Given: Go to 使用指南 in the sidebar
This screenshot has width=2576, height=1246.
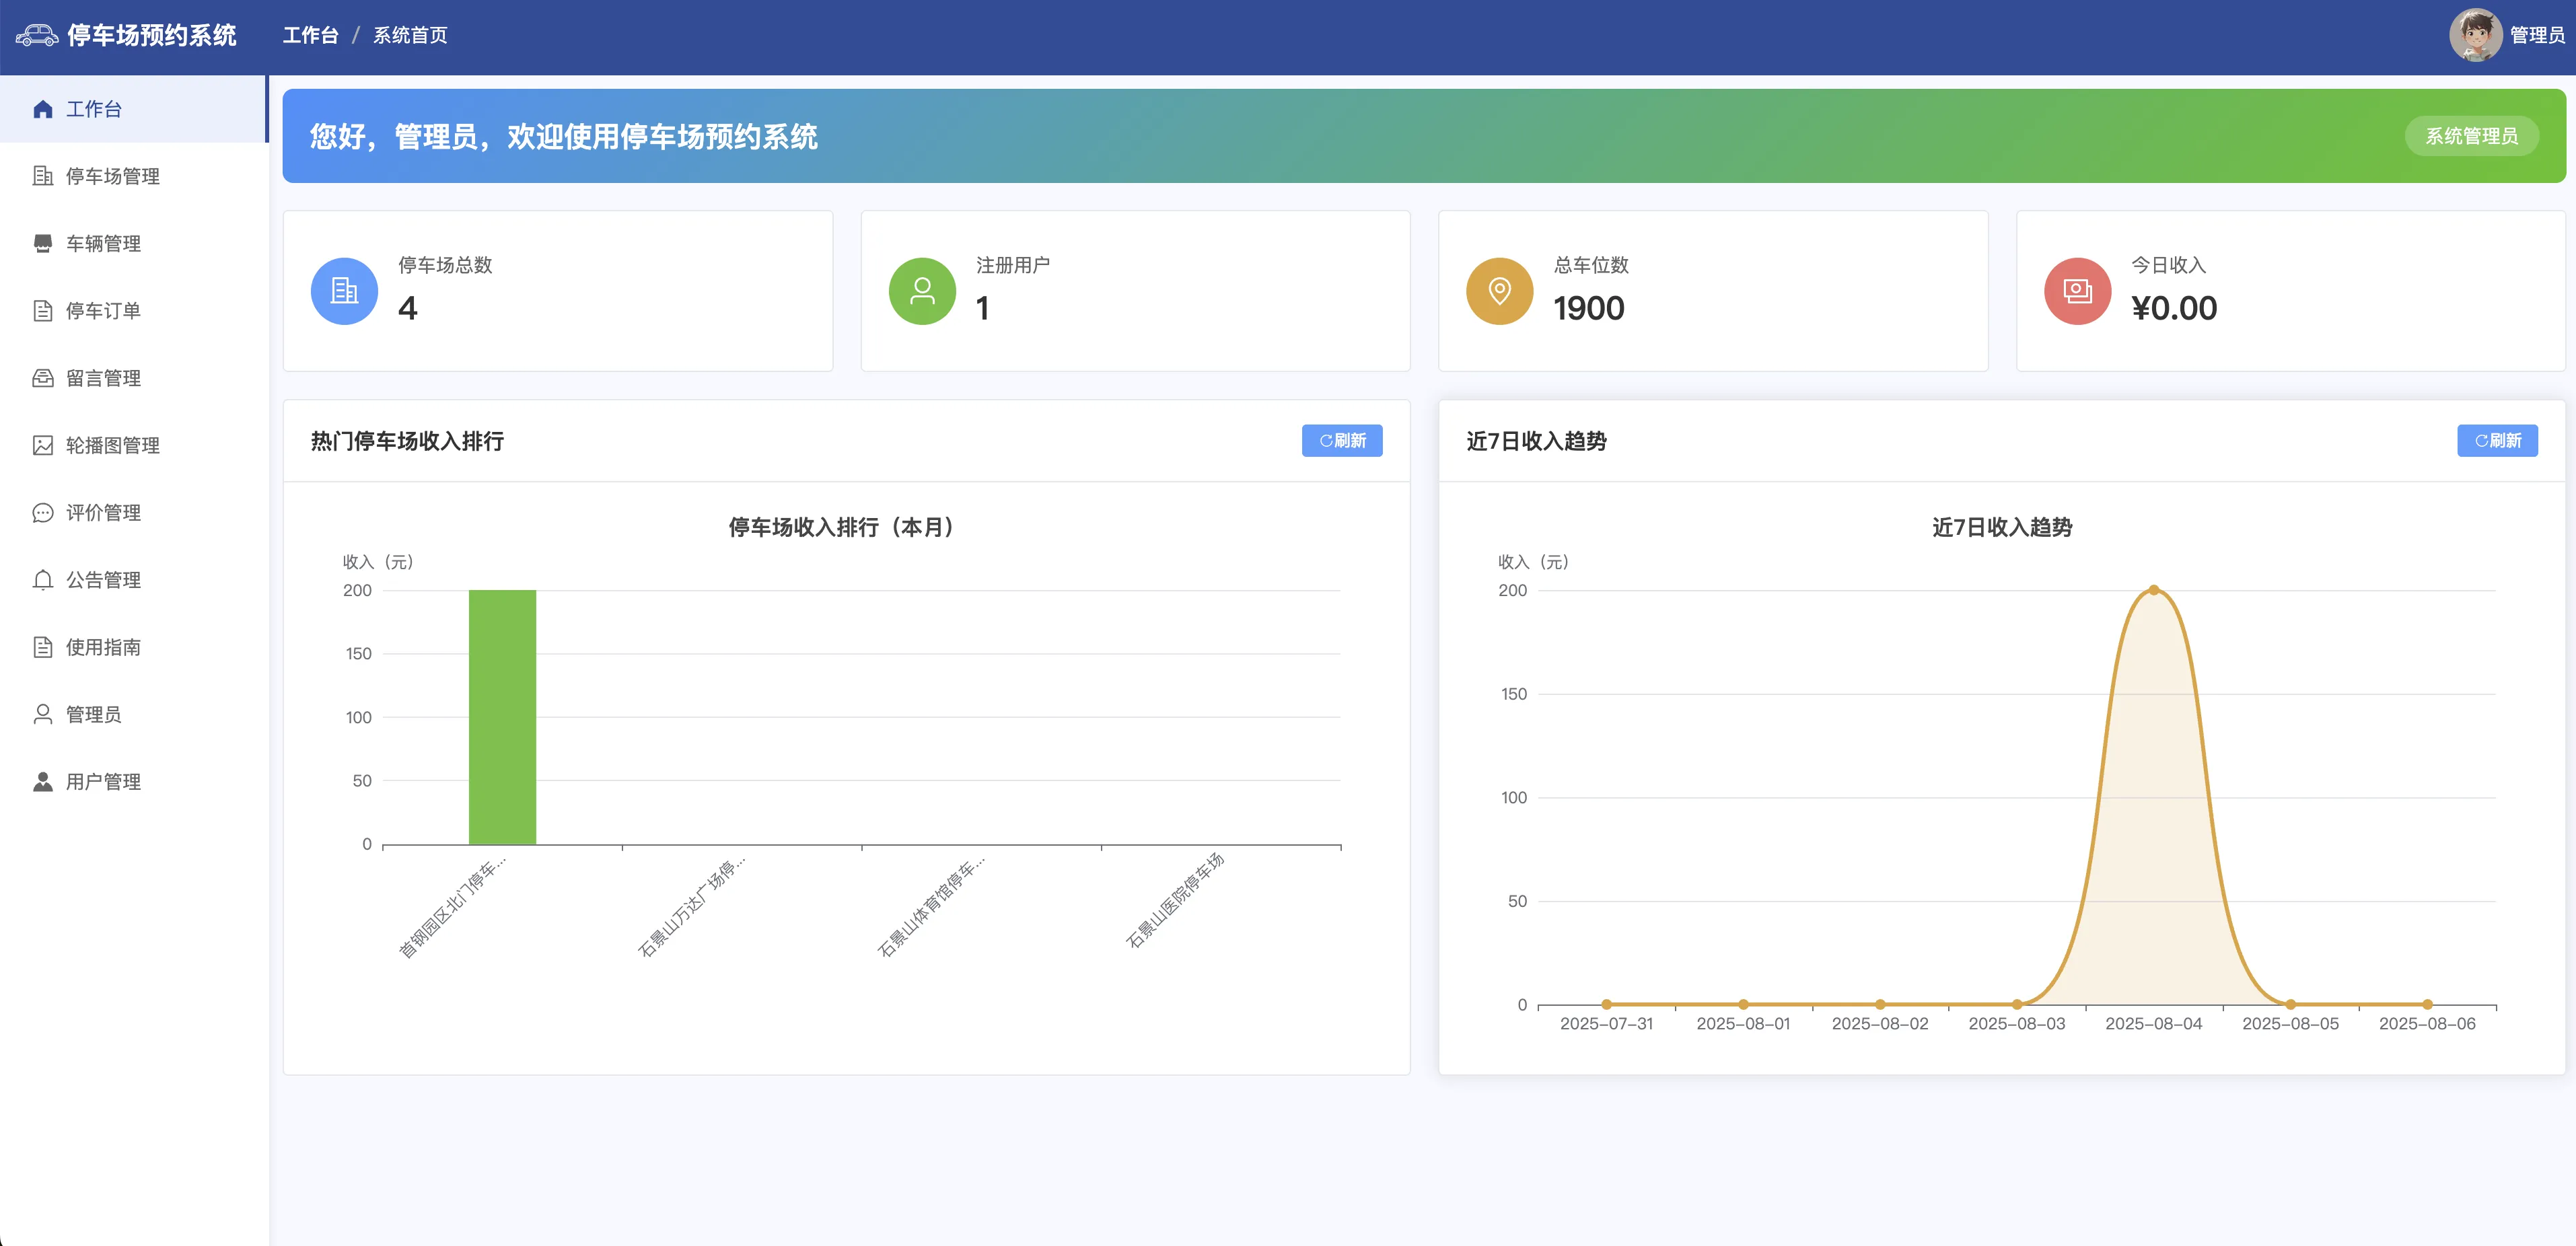Looking at the screenshot, I should click(103, 647).
